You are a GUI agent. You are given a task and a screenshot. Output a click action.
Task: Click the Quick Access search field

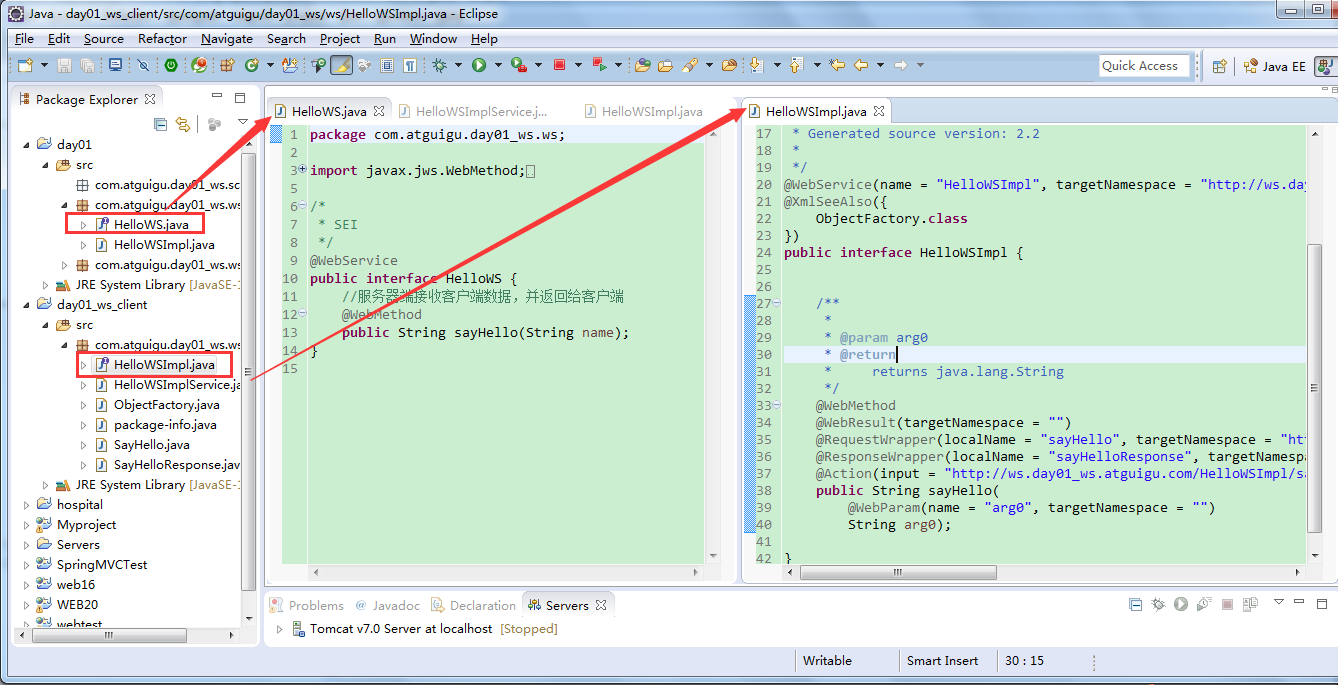(1143, 66)
